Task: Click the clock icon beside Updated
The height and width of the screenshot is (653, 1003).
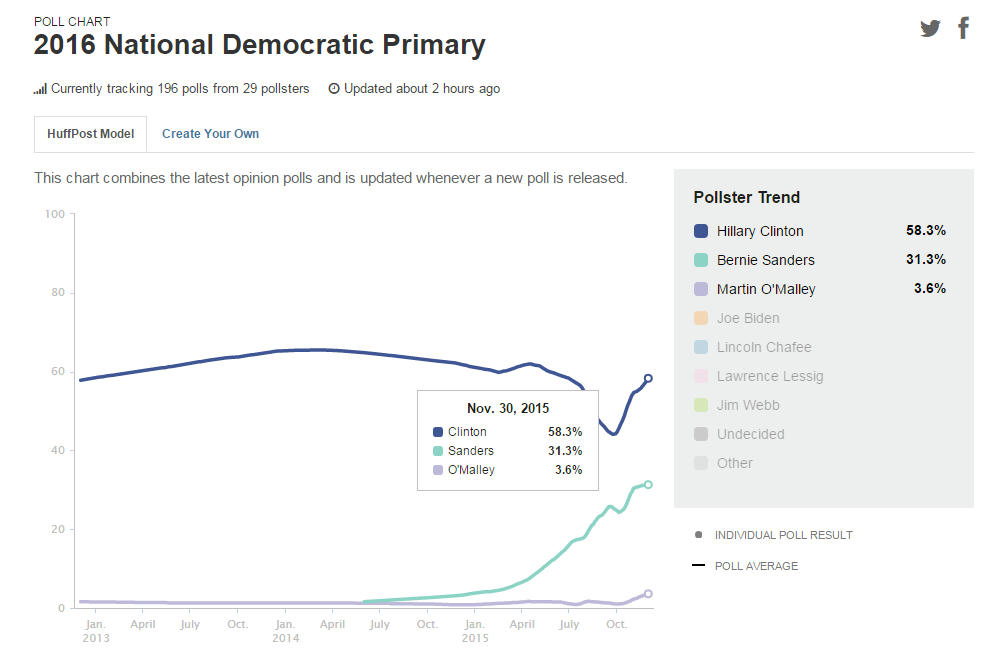Action: click(334, 89)
